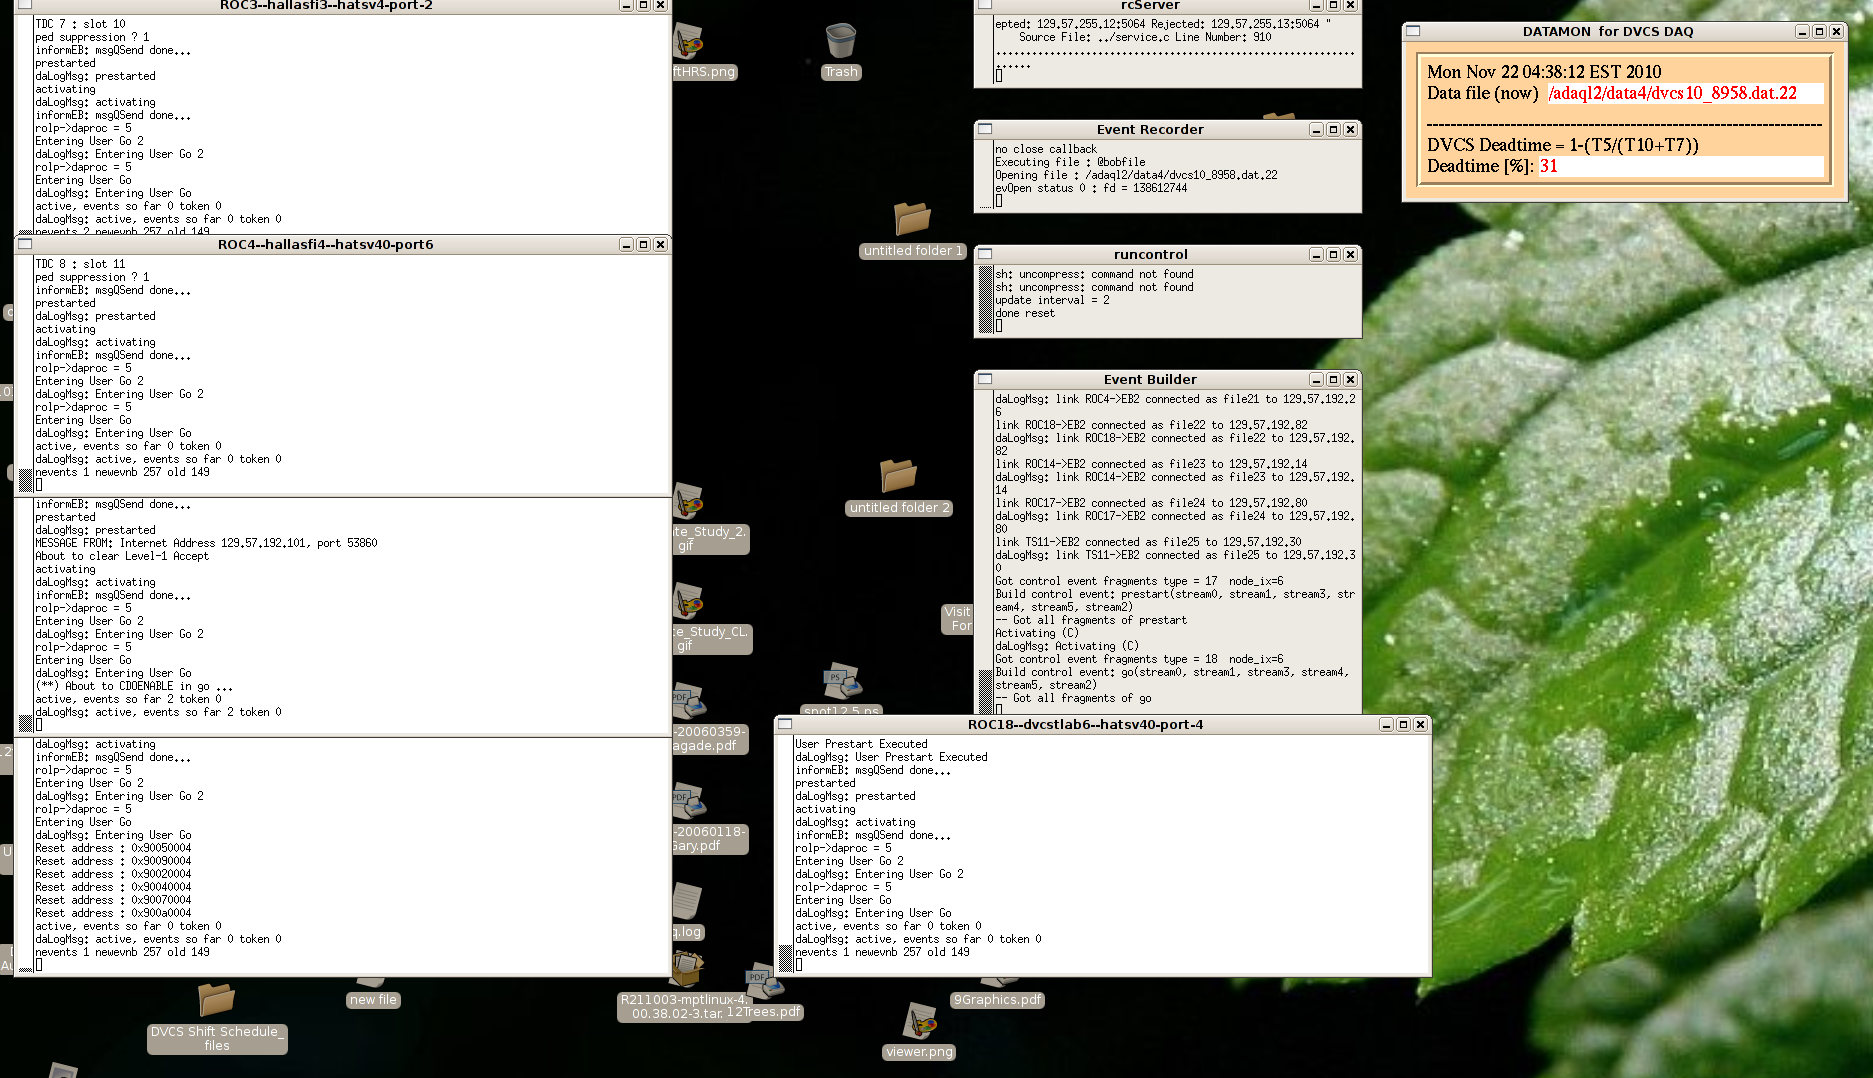Image resolution: width=1873 pixels, height=1078 pixels.
Task: Minimize the DATAMON for DVCS DAQ window
Action: point(1802,31)
